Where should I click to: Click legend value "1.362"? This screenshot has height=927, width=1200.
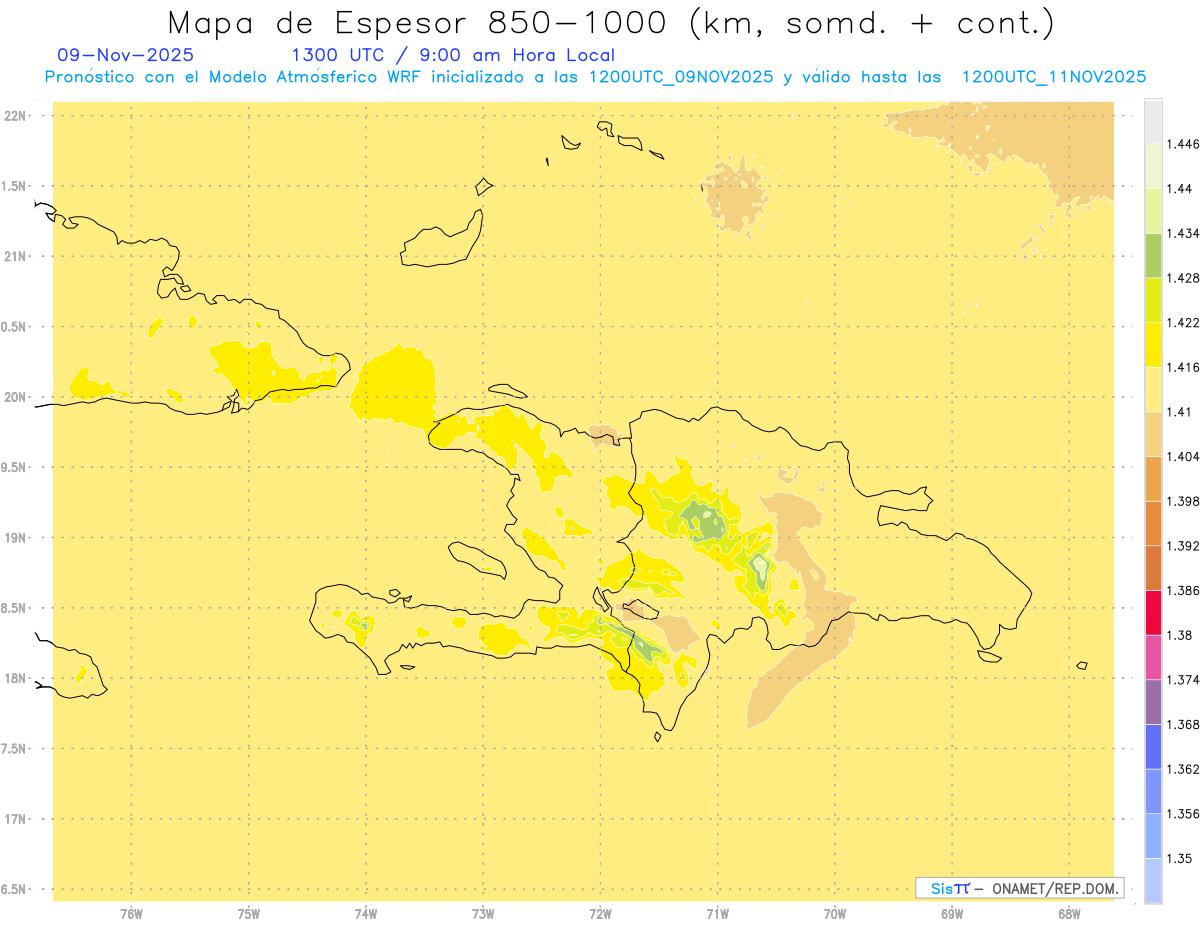[x=1185, y=769]
